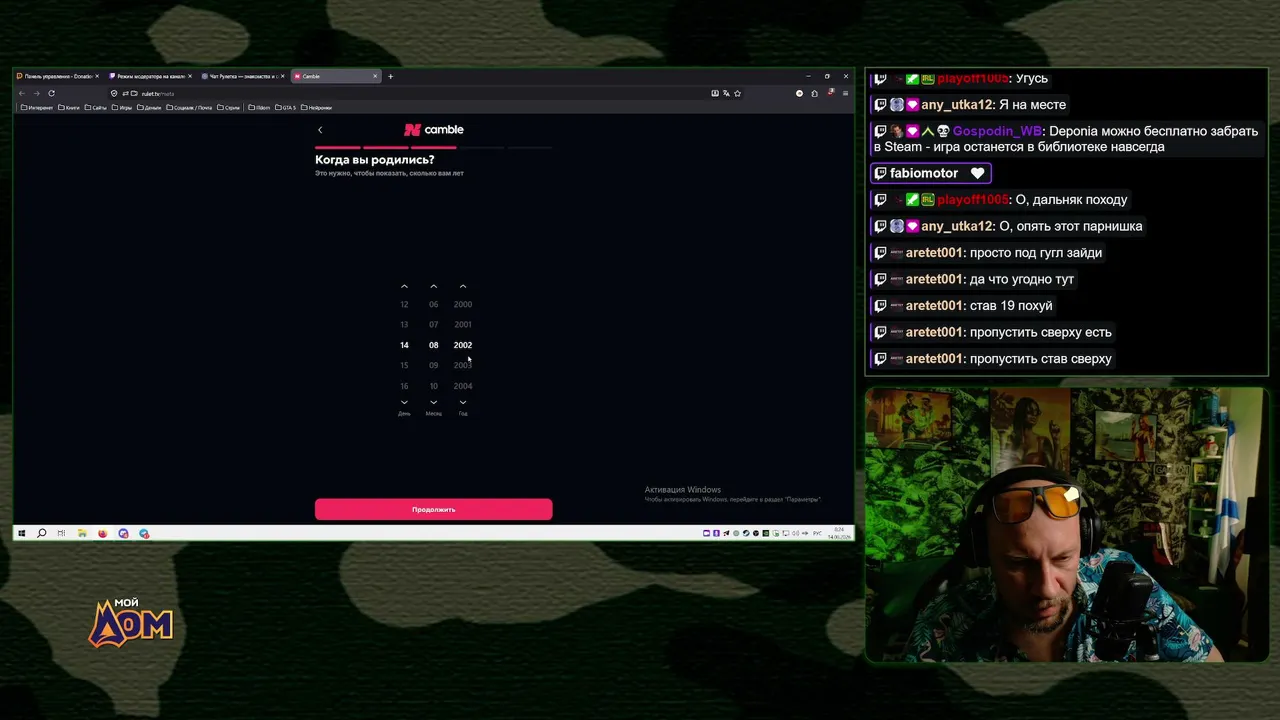The image size is (1280, 720).
Task: Open the GTA 5 bookmarks folder
Action: click(286, 107)
